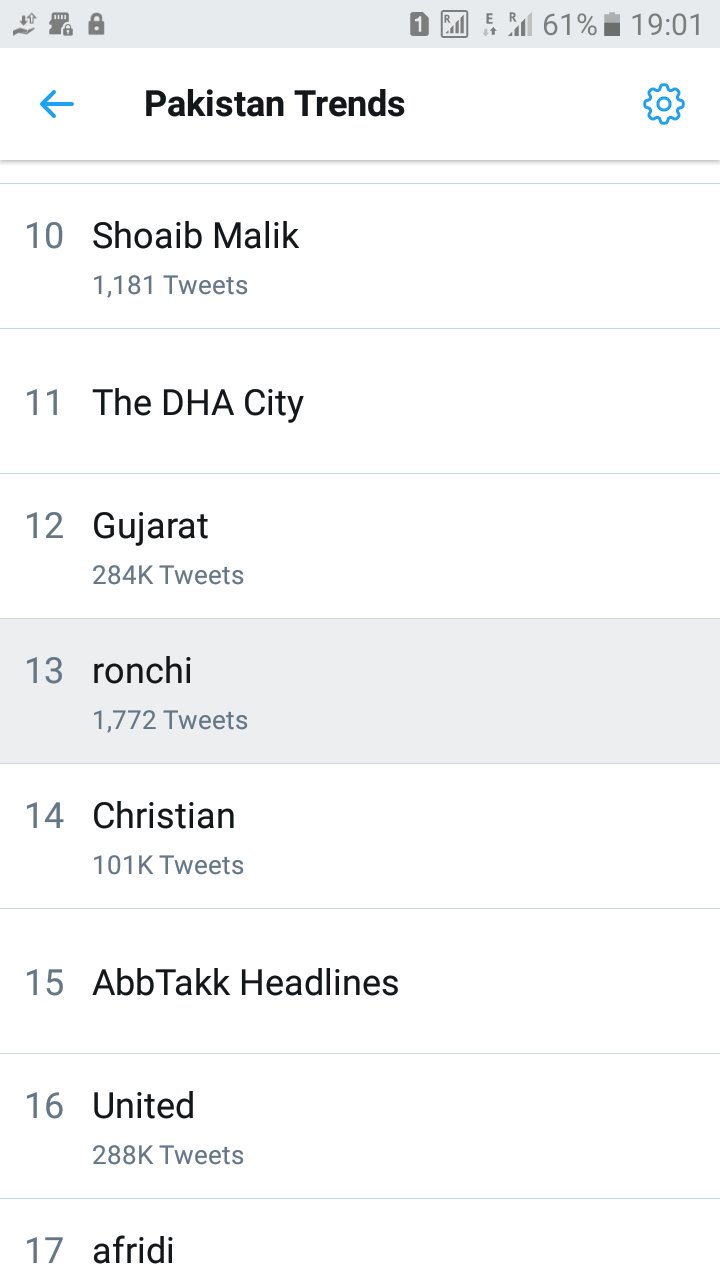This screenshot has width=720, height=1280.
Task: Select The DHA City trend
Action: [198, 403]
